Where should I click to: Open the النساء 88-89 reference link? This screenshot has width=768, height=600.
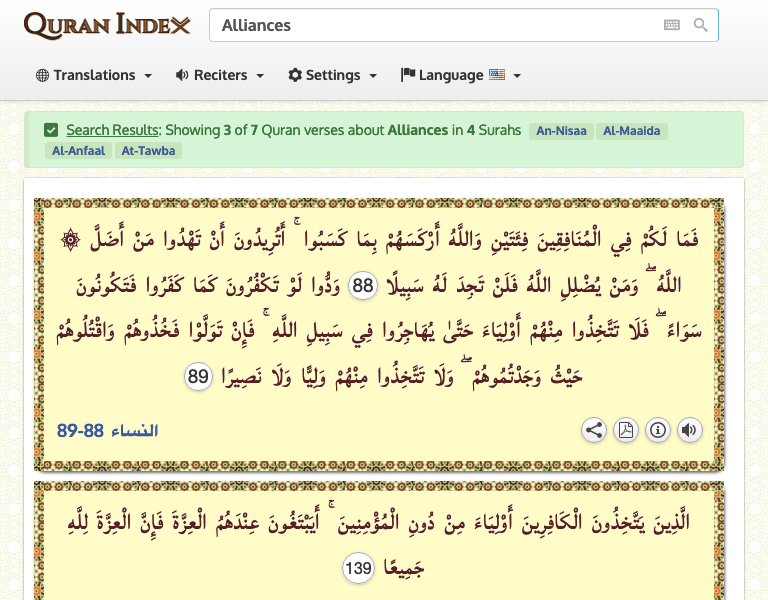[x=107, y=431]
